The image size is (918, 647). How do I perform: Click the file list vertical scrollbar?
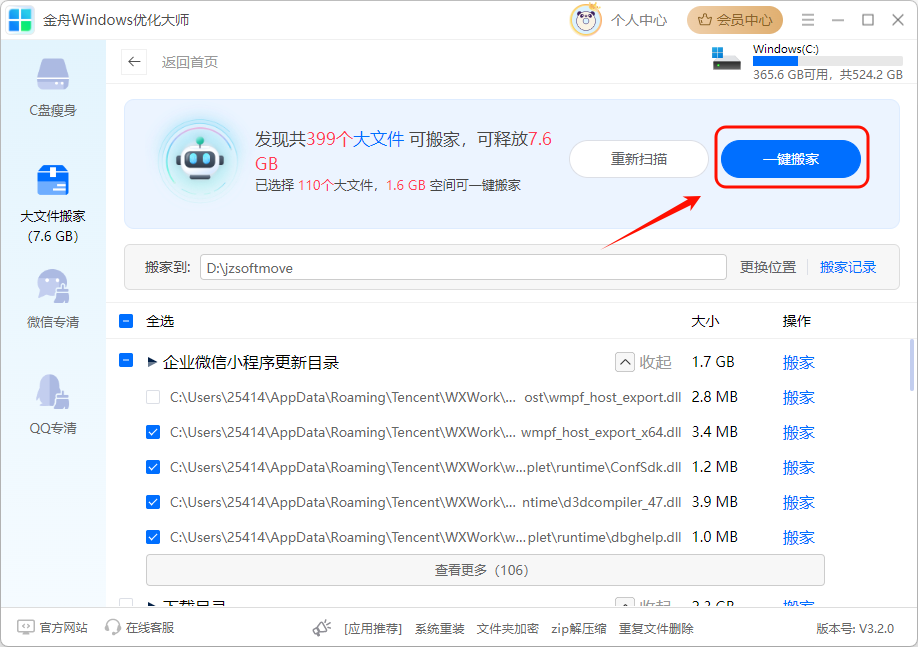pyautogui.click(x=911, y=364)
